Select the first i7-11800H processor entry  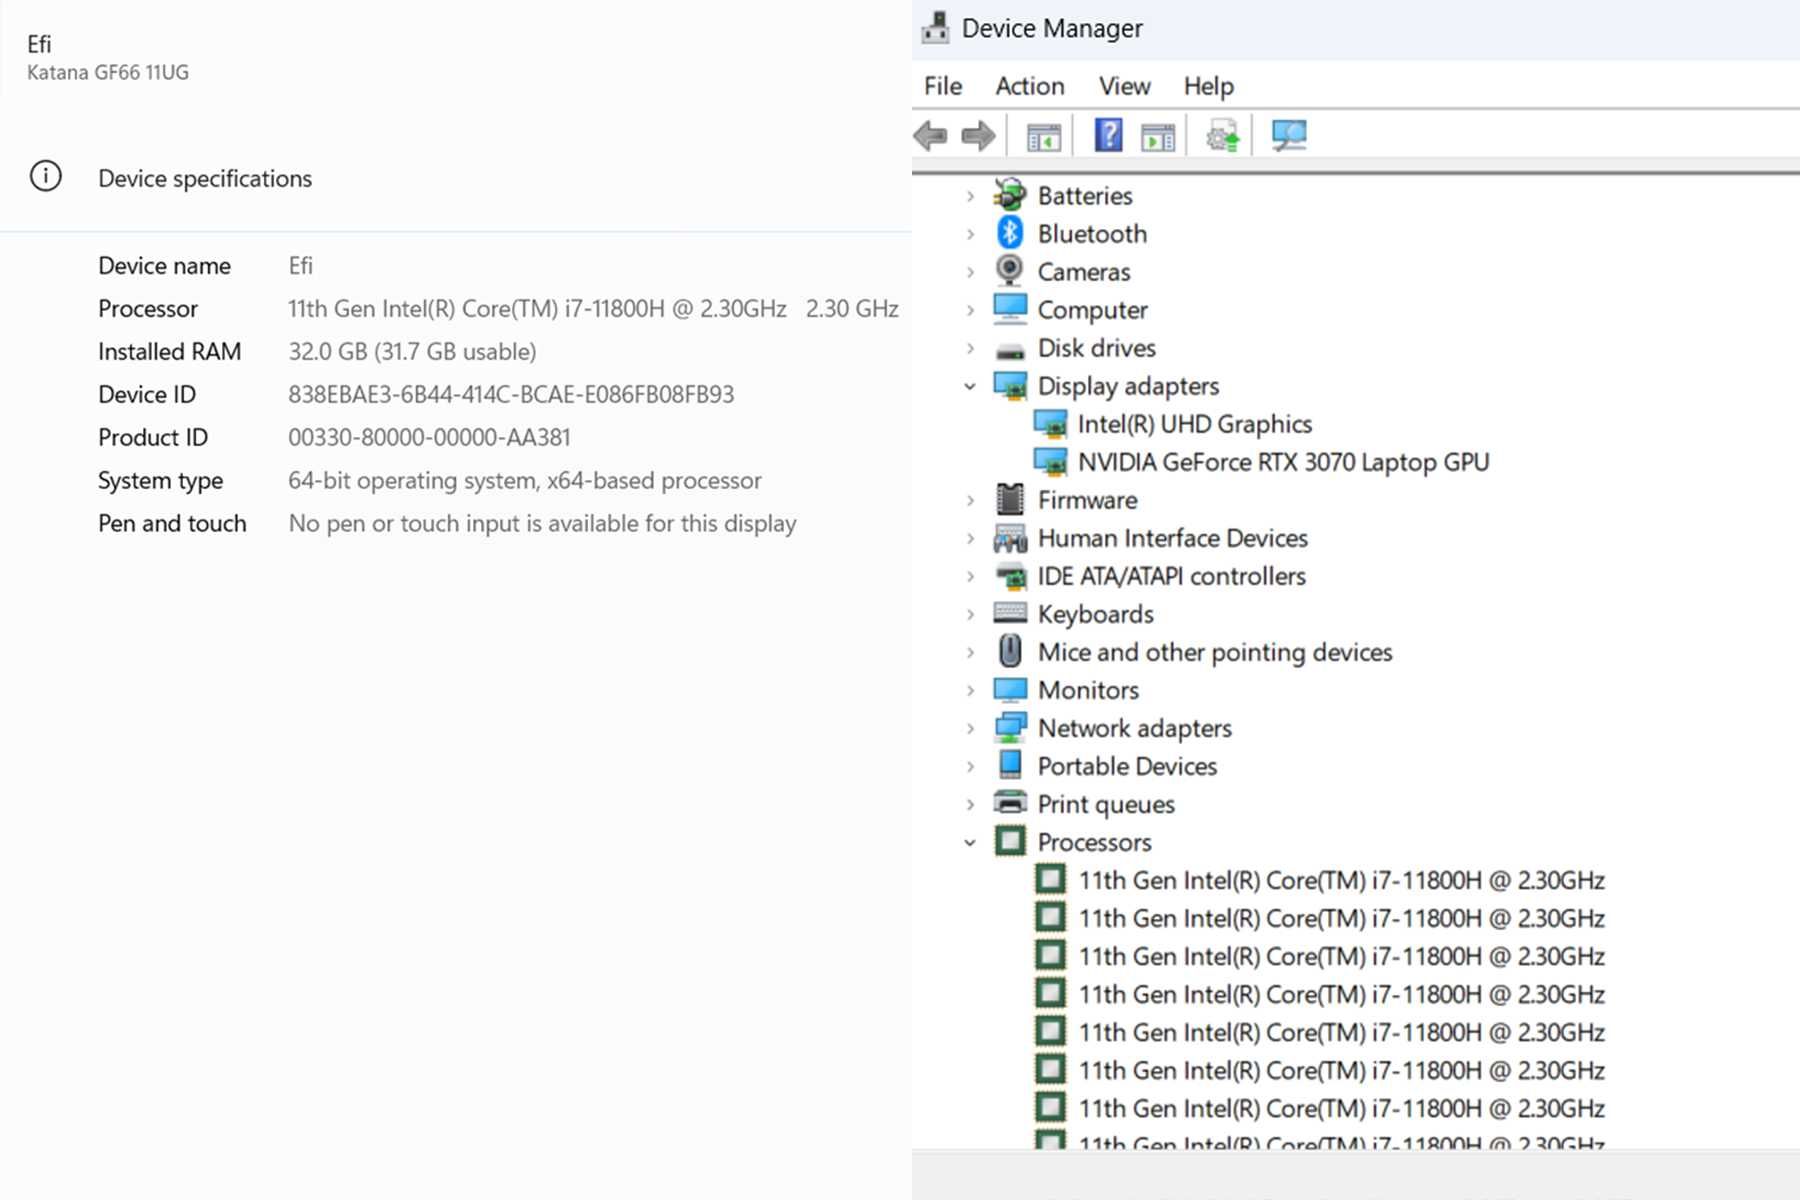1341,880
